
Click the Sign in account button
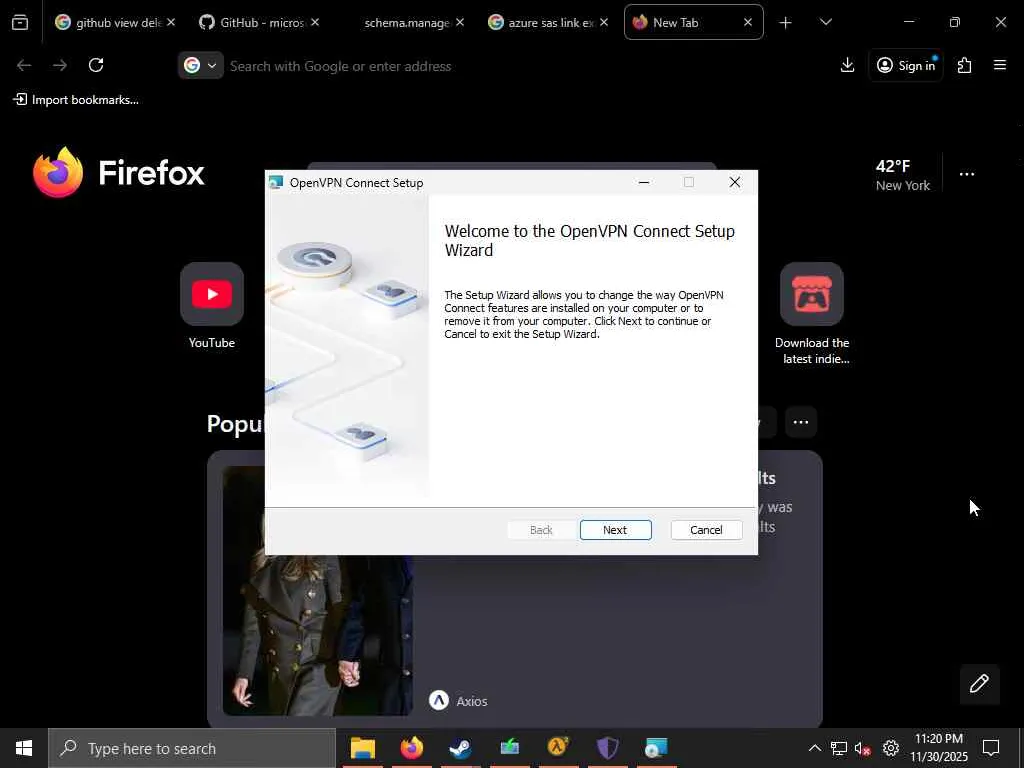click(x=906, y=65)
